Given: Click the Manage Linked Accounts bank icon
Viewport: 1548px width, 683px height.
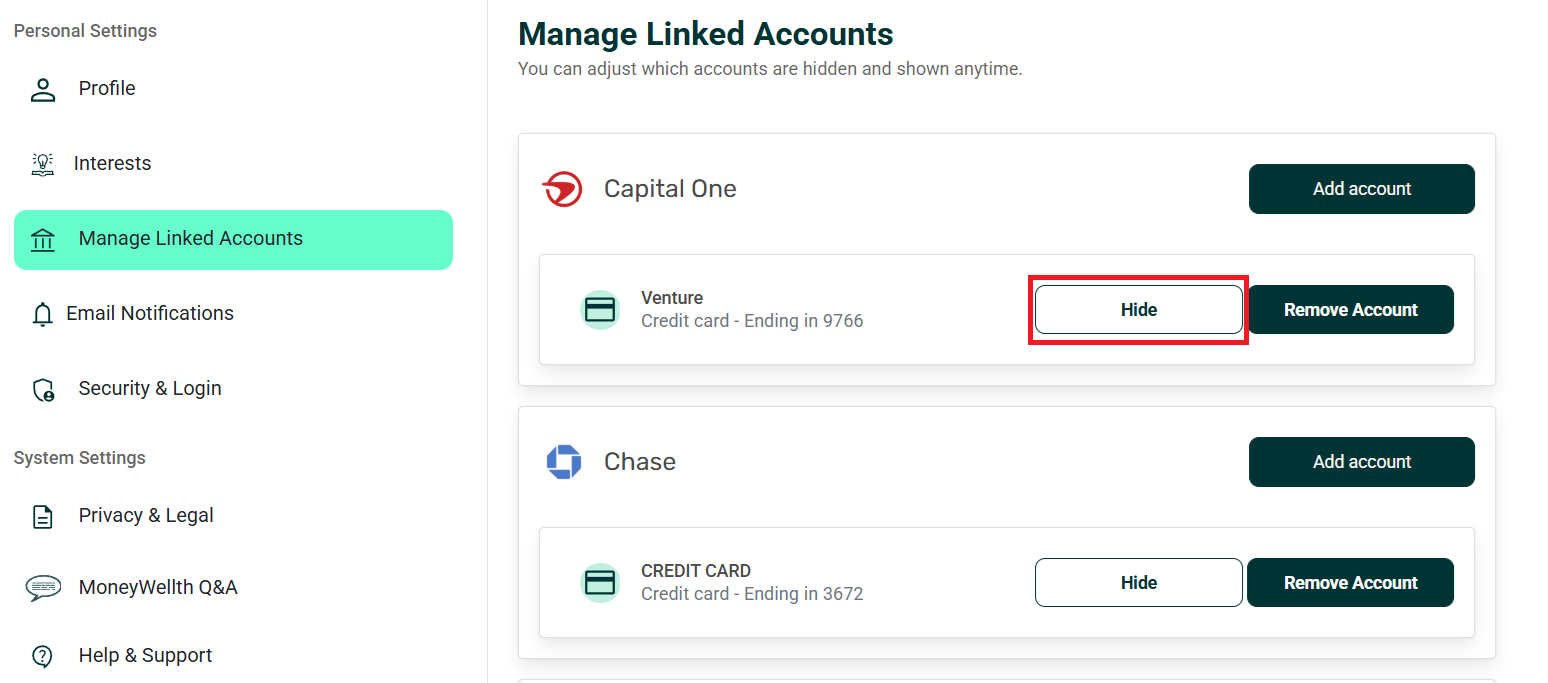Looking at the screenshot, I should 43,239.
